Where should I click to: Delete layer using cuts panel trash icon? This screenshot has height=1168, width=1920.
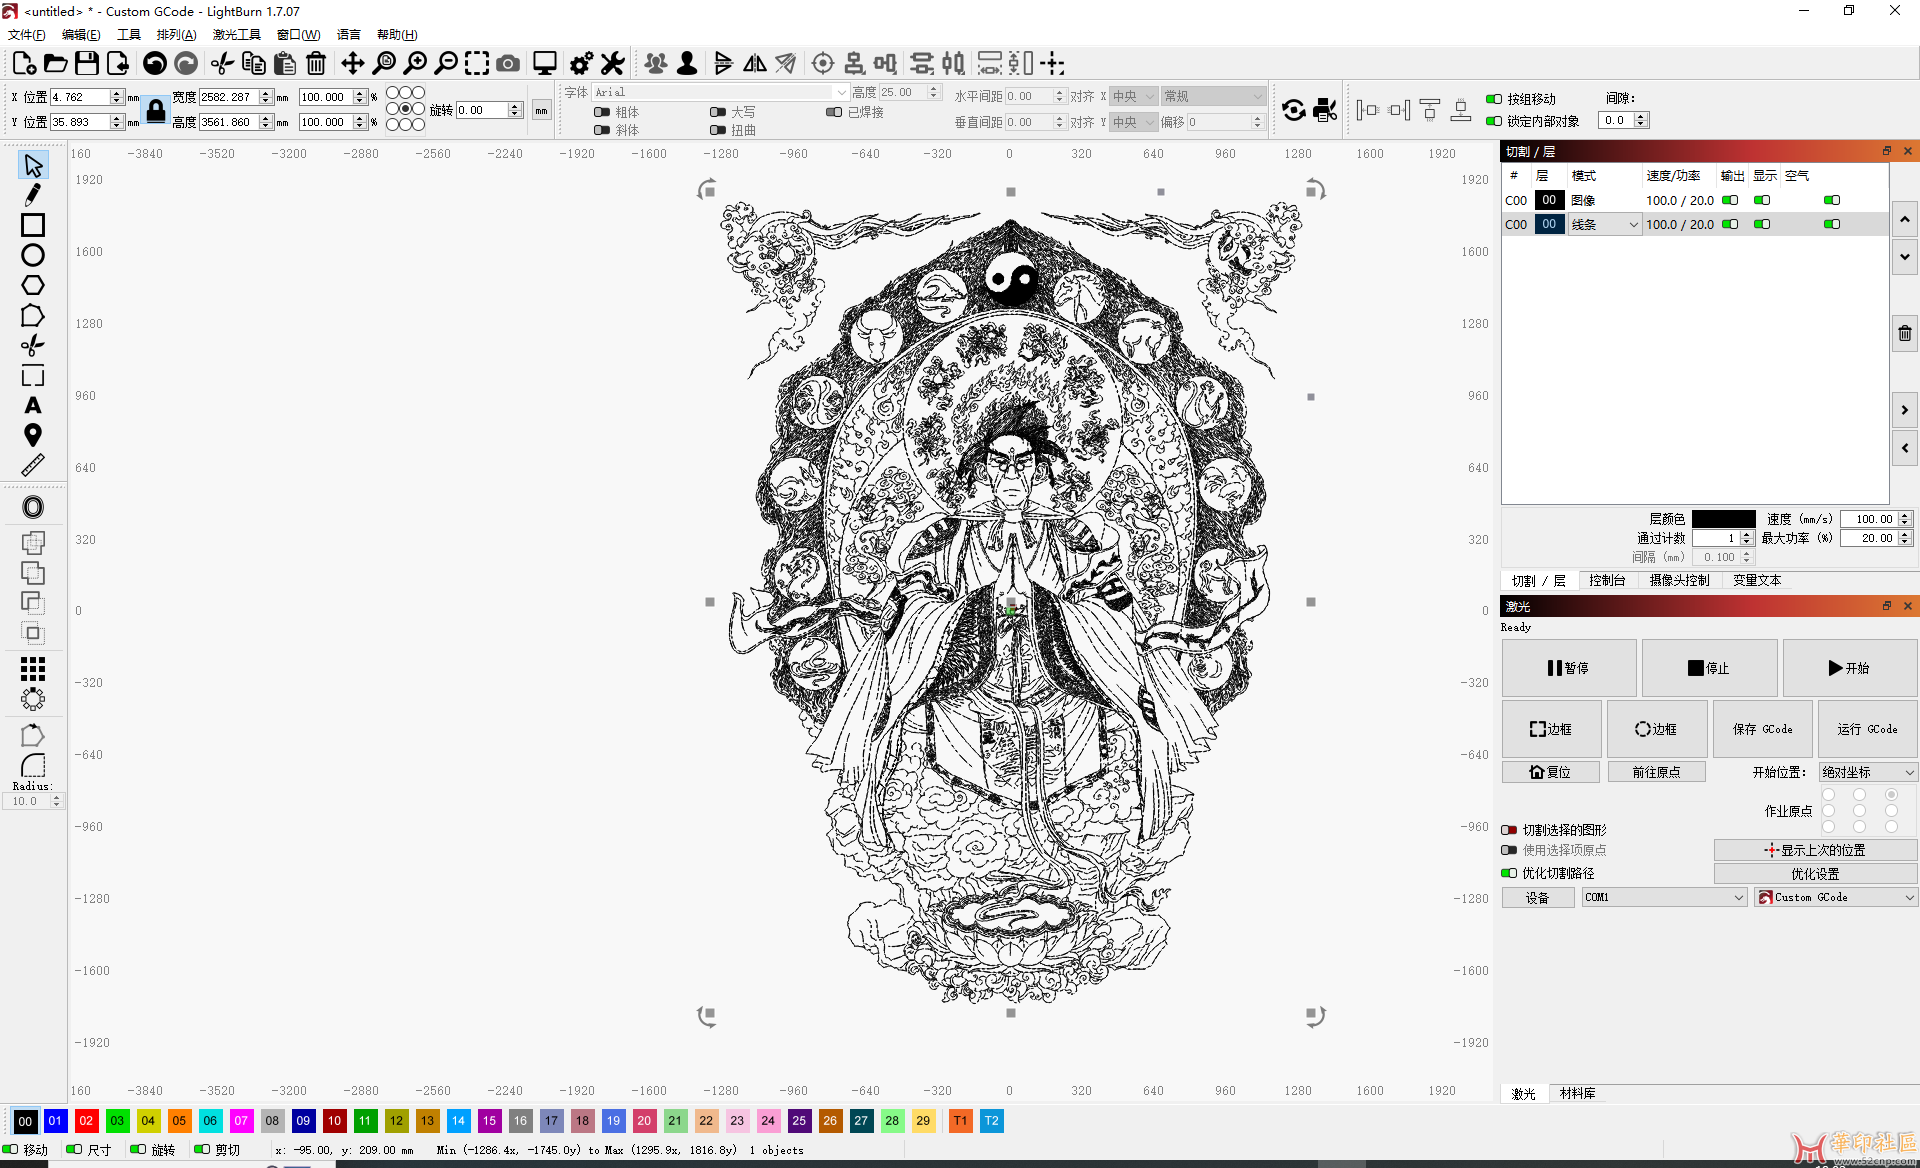(1905, 333)
